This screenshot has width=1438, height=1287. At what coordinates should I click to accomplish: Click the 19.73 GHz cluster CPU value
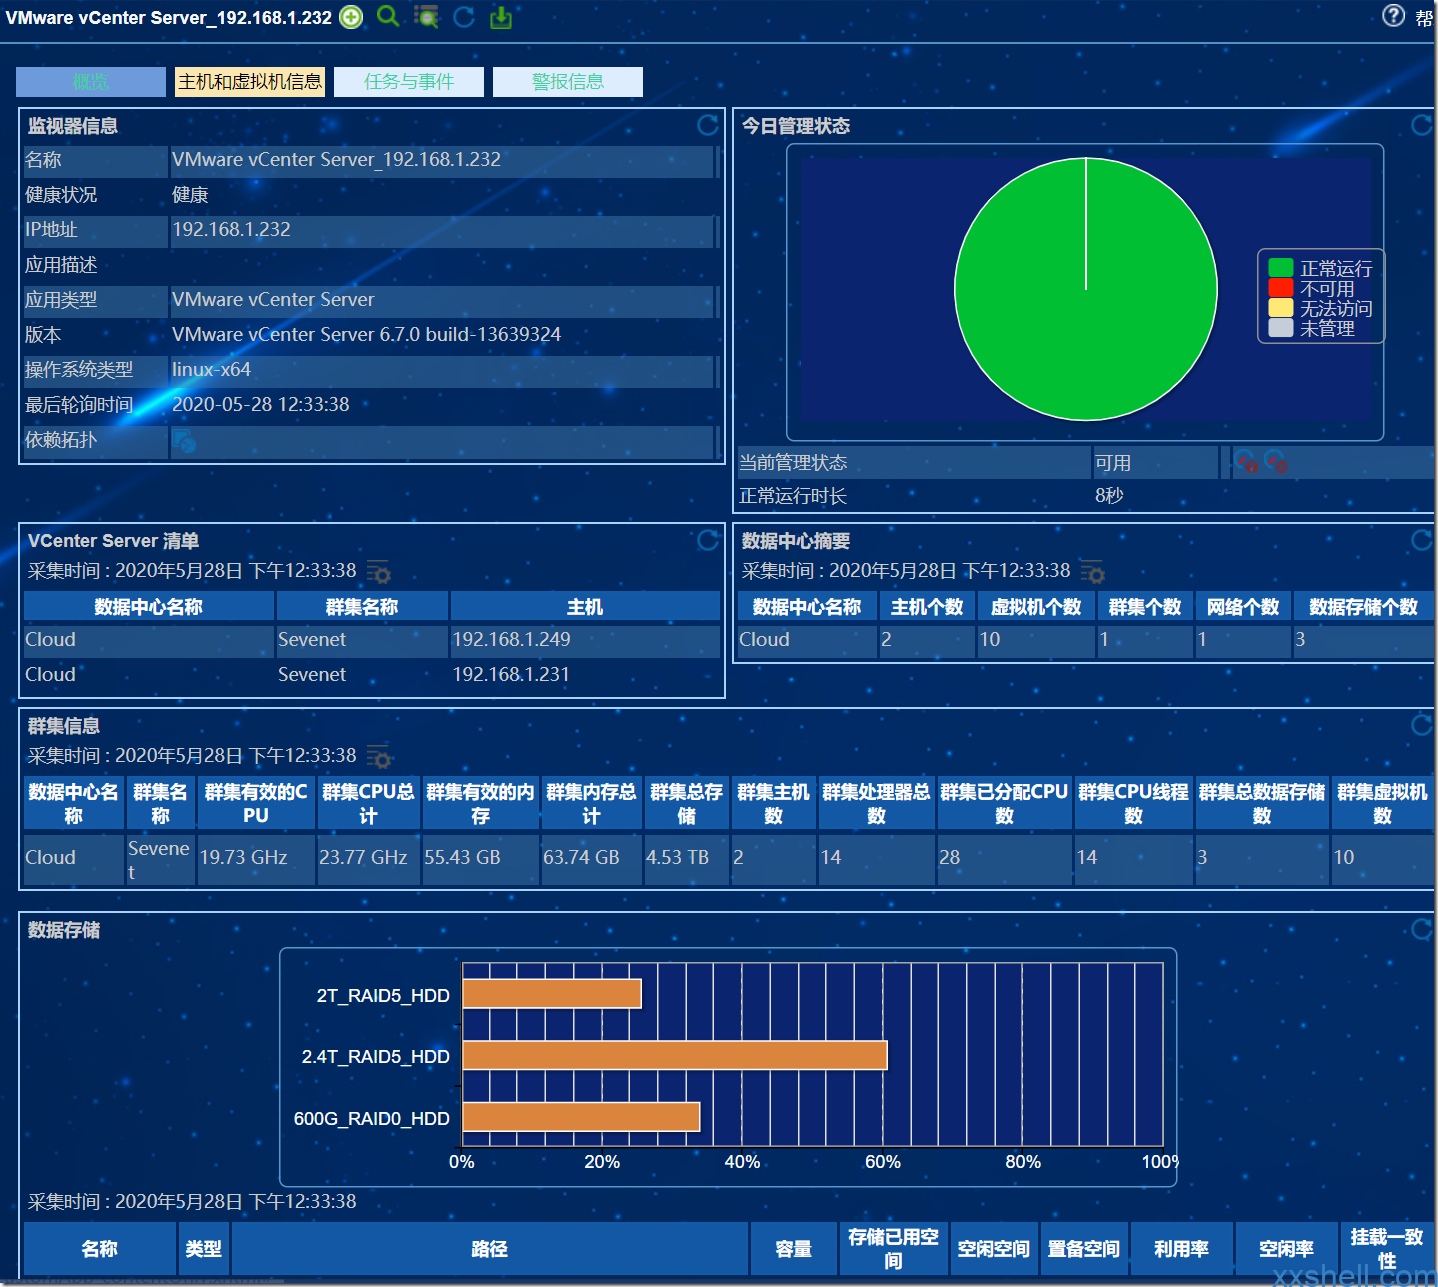click(243, 858)
